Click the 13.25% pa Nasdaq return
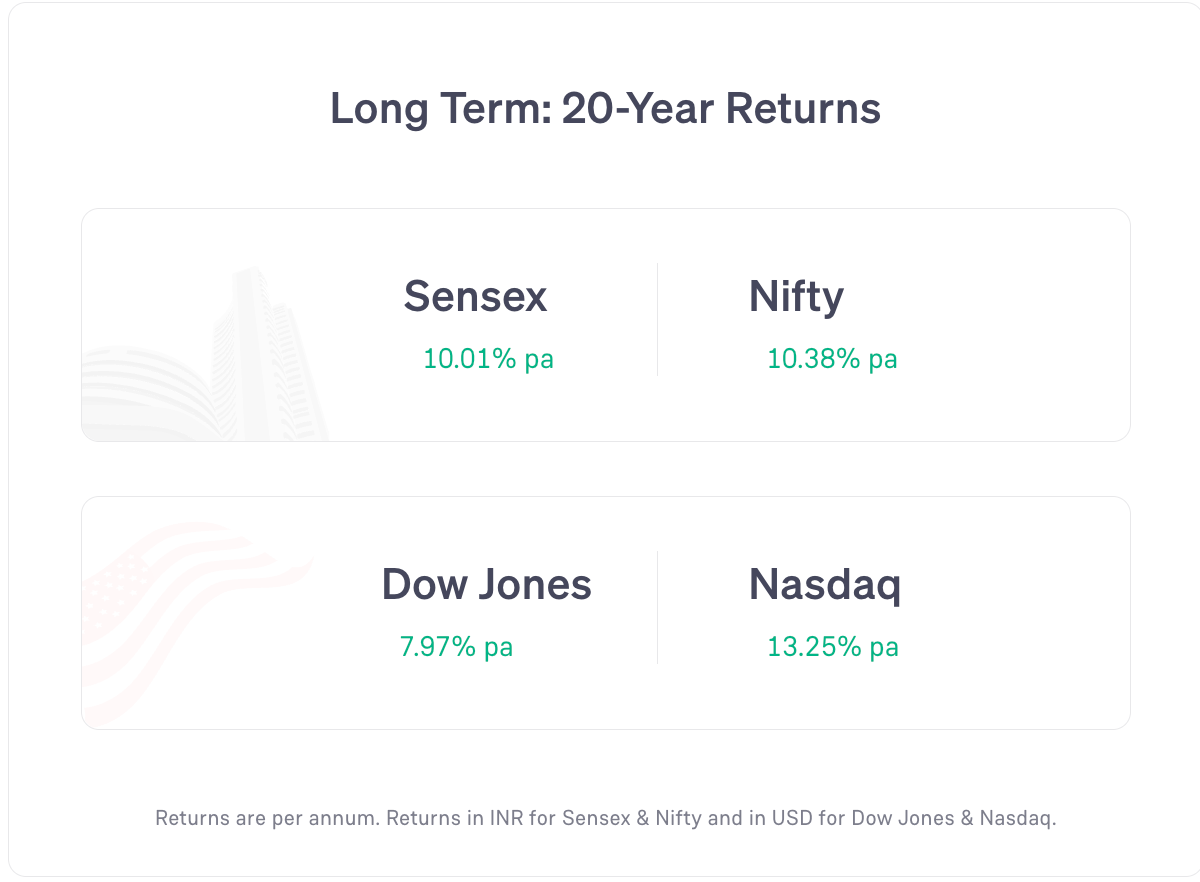This screenshot has height=882, width=1200. click(833, 646)
